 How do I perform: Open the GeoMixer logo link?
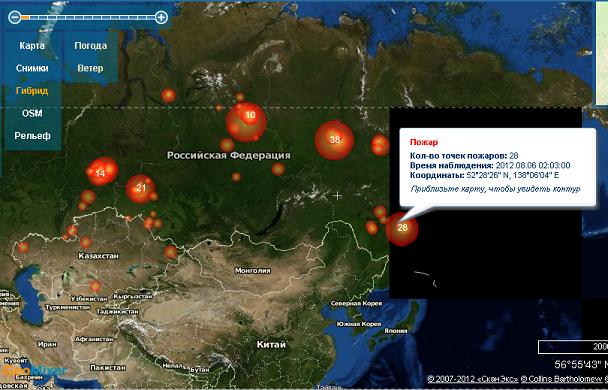pos(35,371)
